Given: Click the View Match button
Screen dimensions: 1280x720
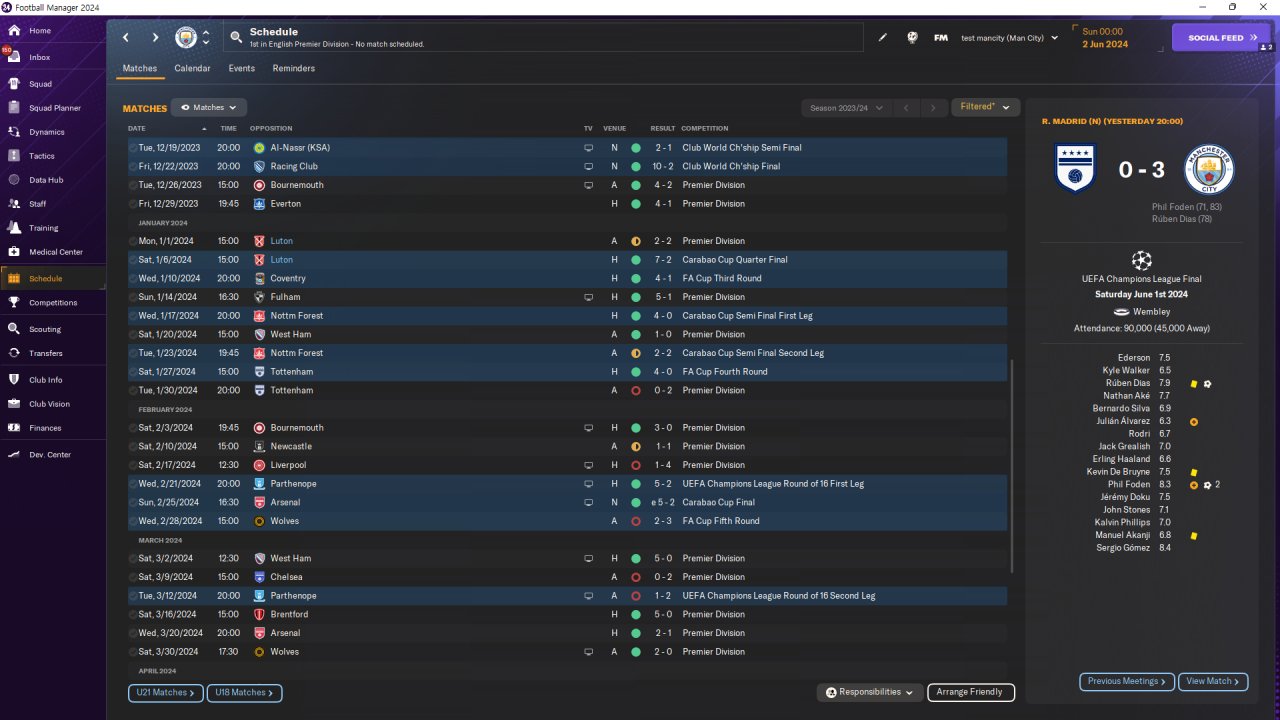Looking at the screenshot, I should pos(1213,681).
